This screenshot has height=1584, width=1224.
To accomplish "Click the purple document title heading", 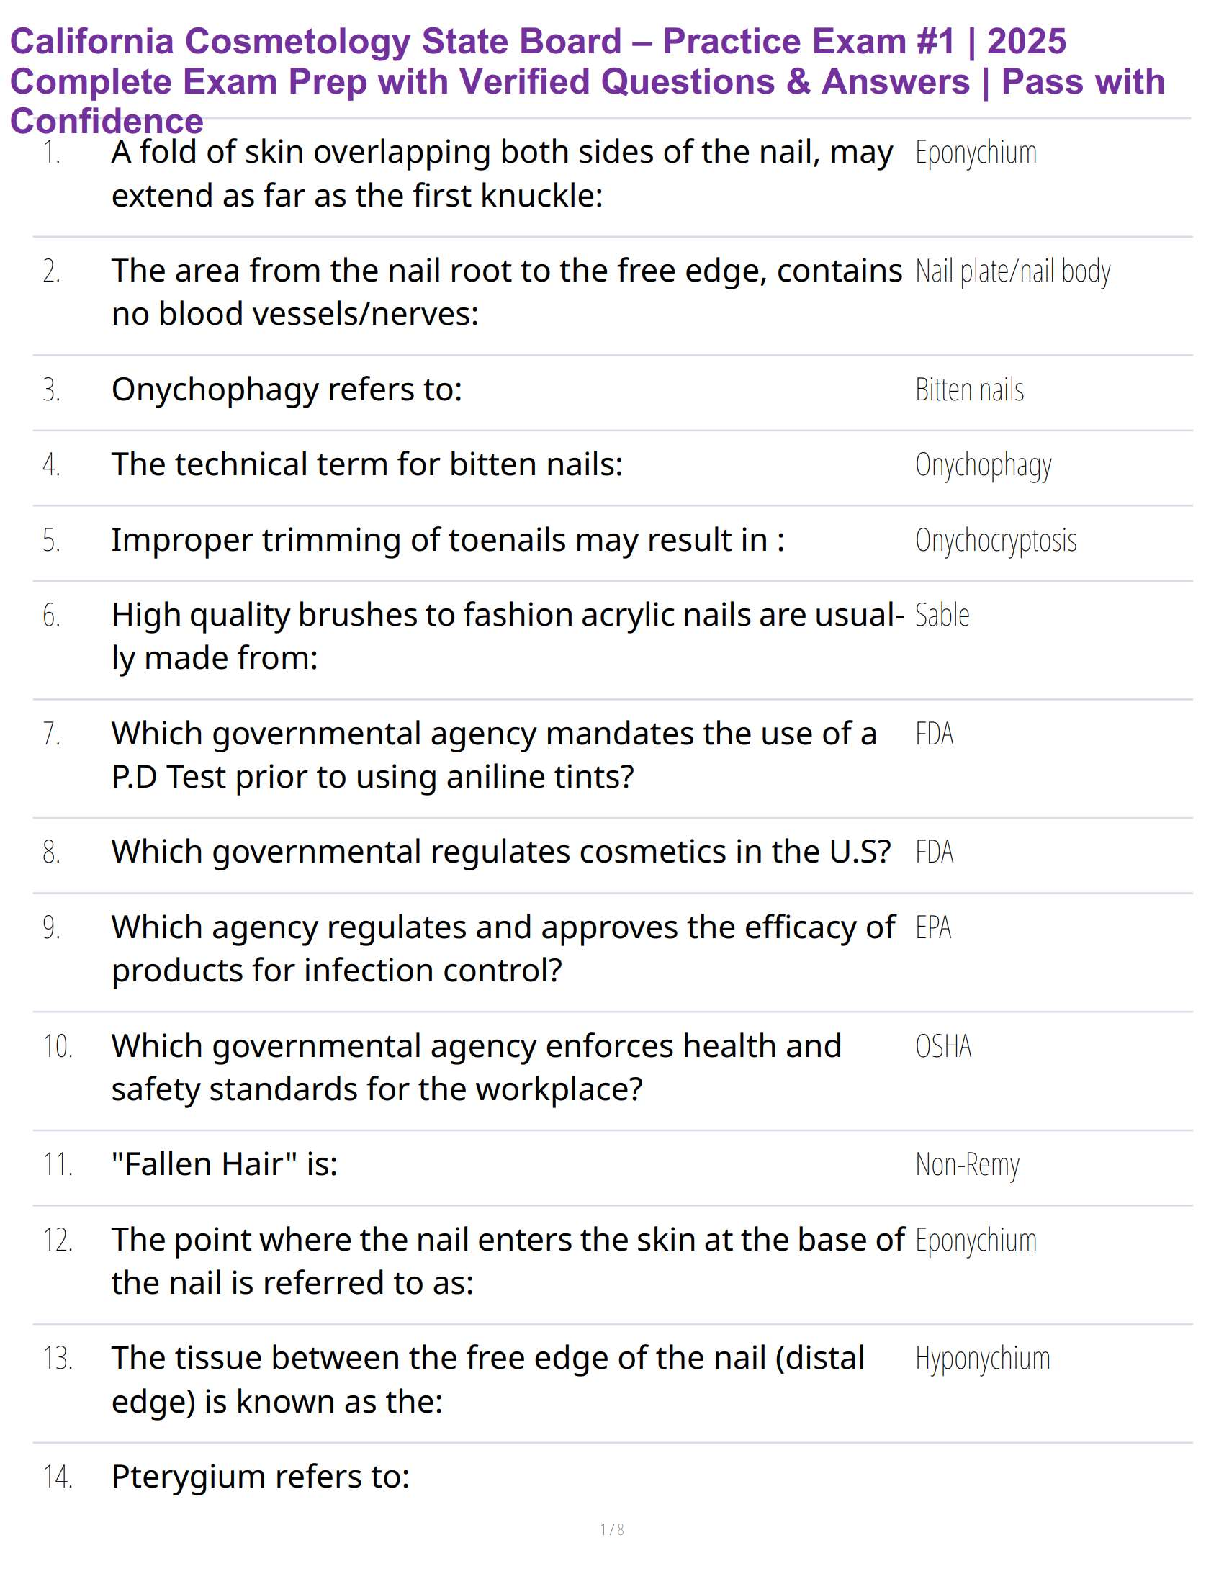I will coord(588,81).
